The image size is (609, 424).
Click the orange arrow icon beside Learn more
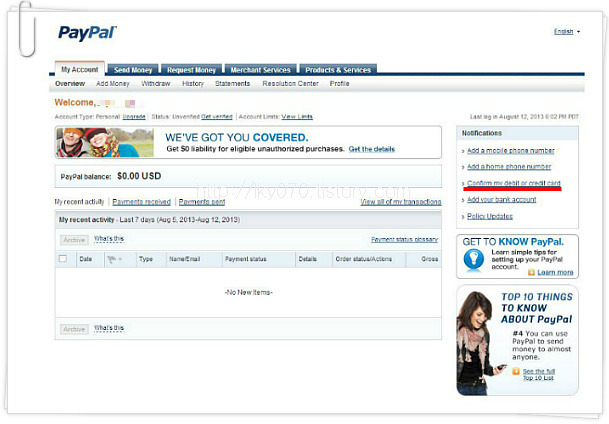(531, 273)
